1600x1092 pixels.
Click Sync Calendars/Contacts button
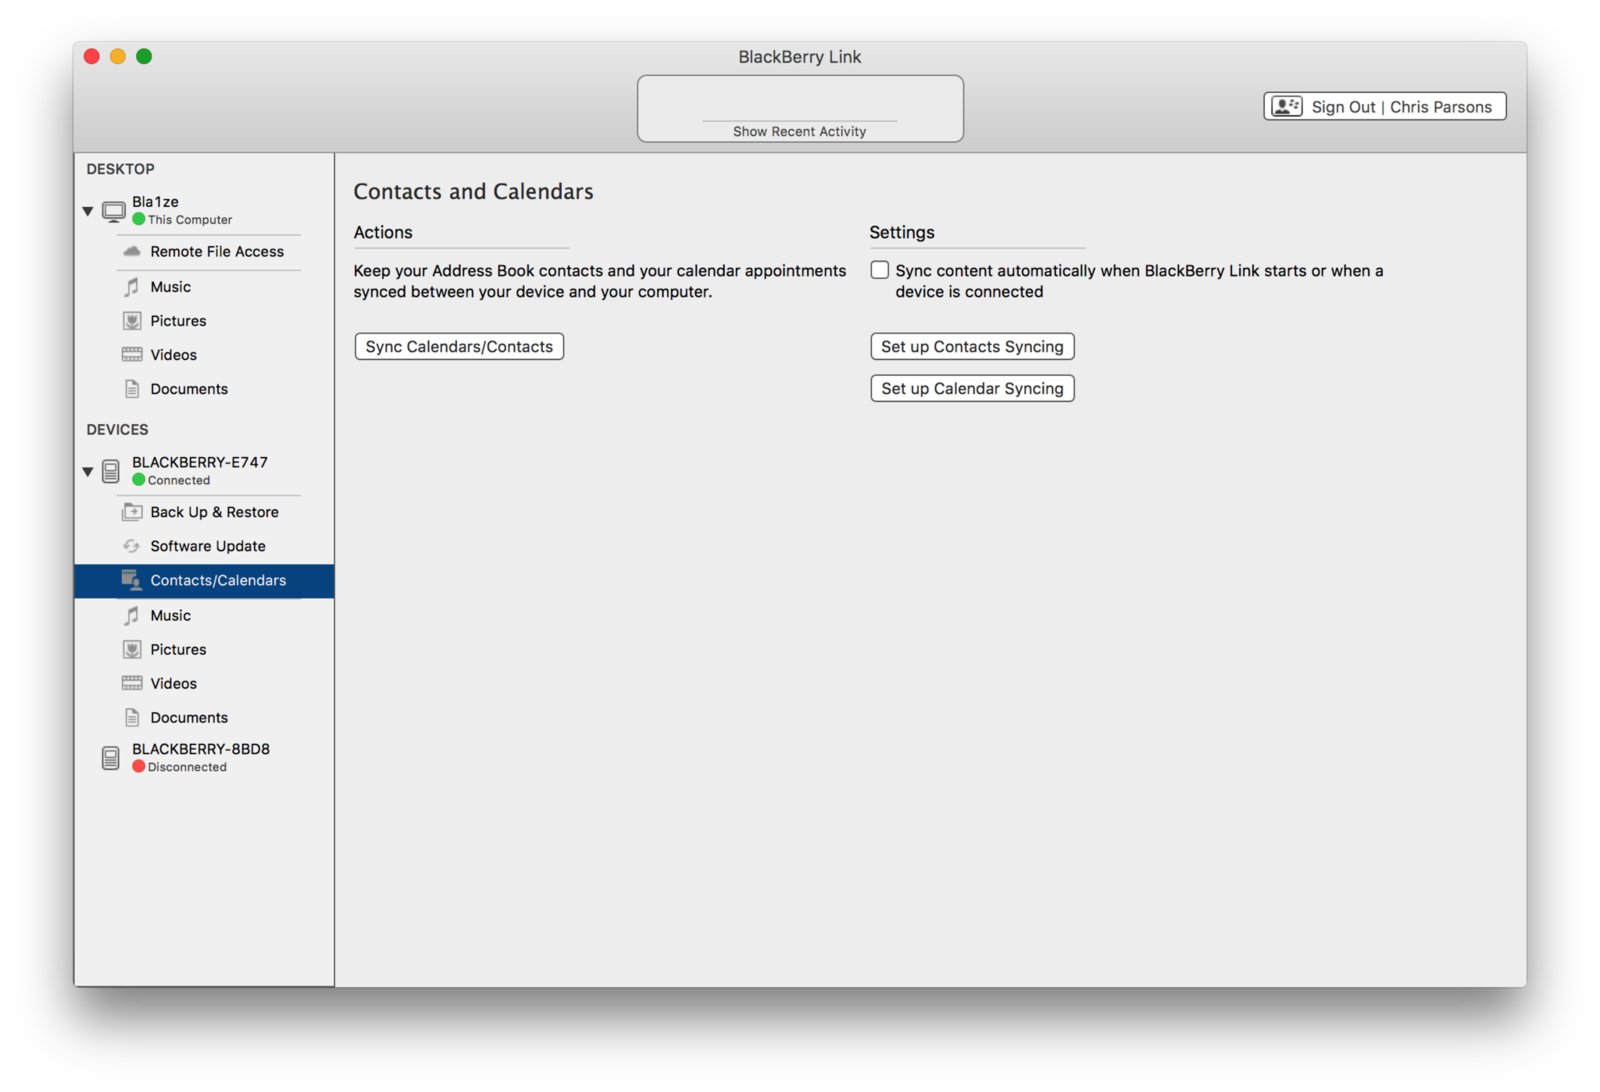click(459, 347)
